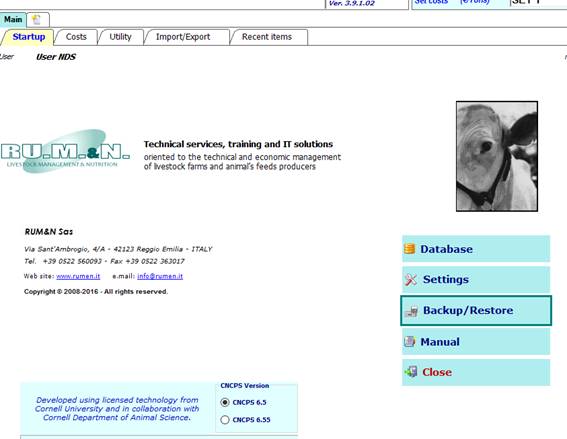Click the RUM&N company logo
Screen dimensions: 567x439
[x=65, y=151]
